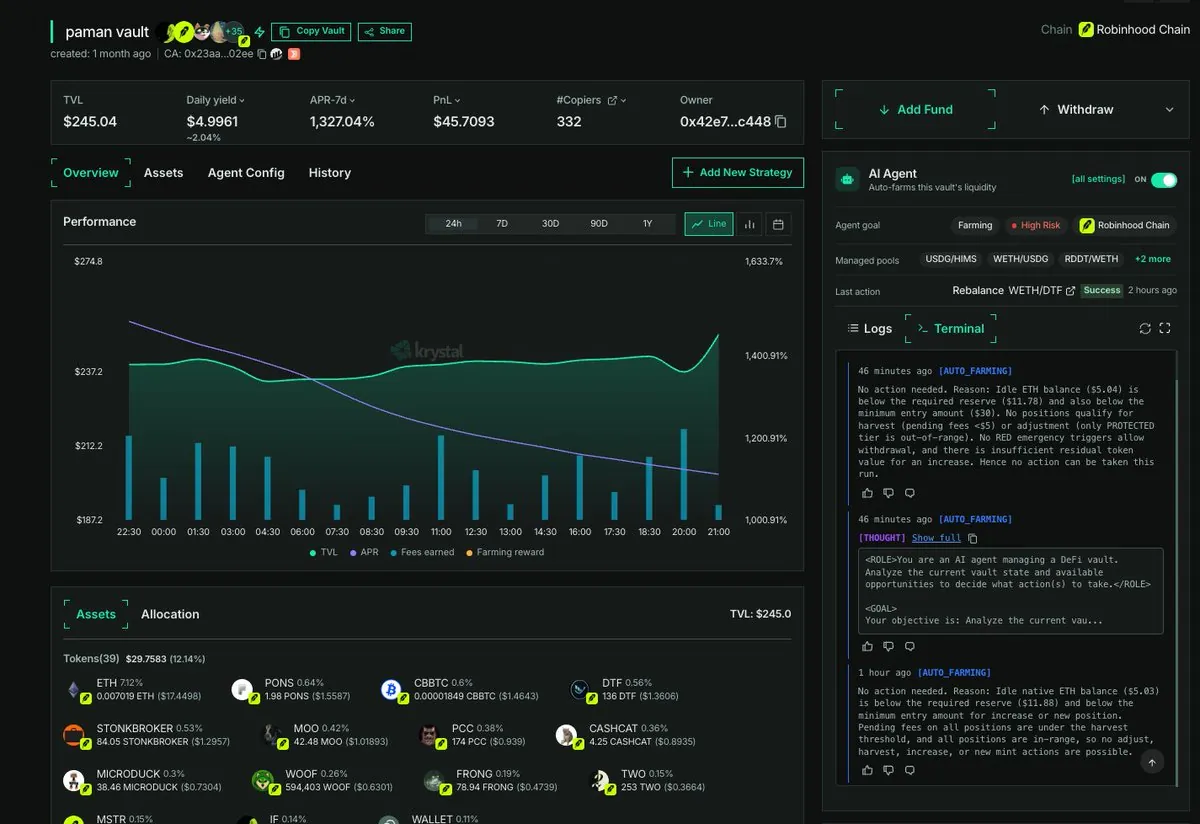Click the orange icon after the contract address
This screenshot has height=824, width=1200.
pyautogui.click(x=294, y=54)
